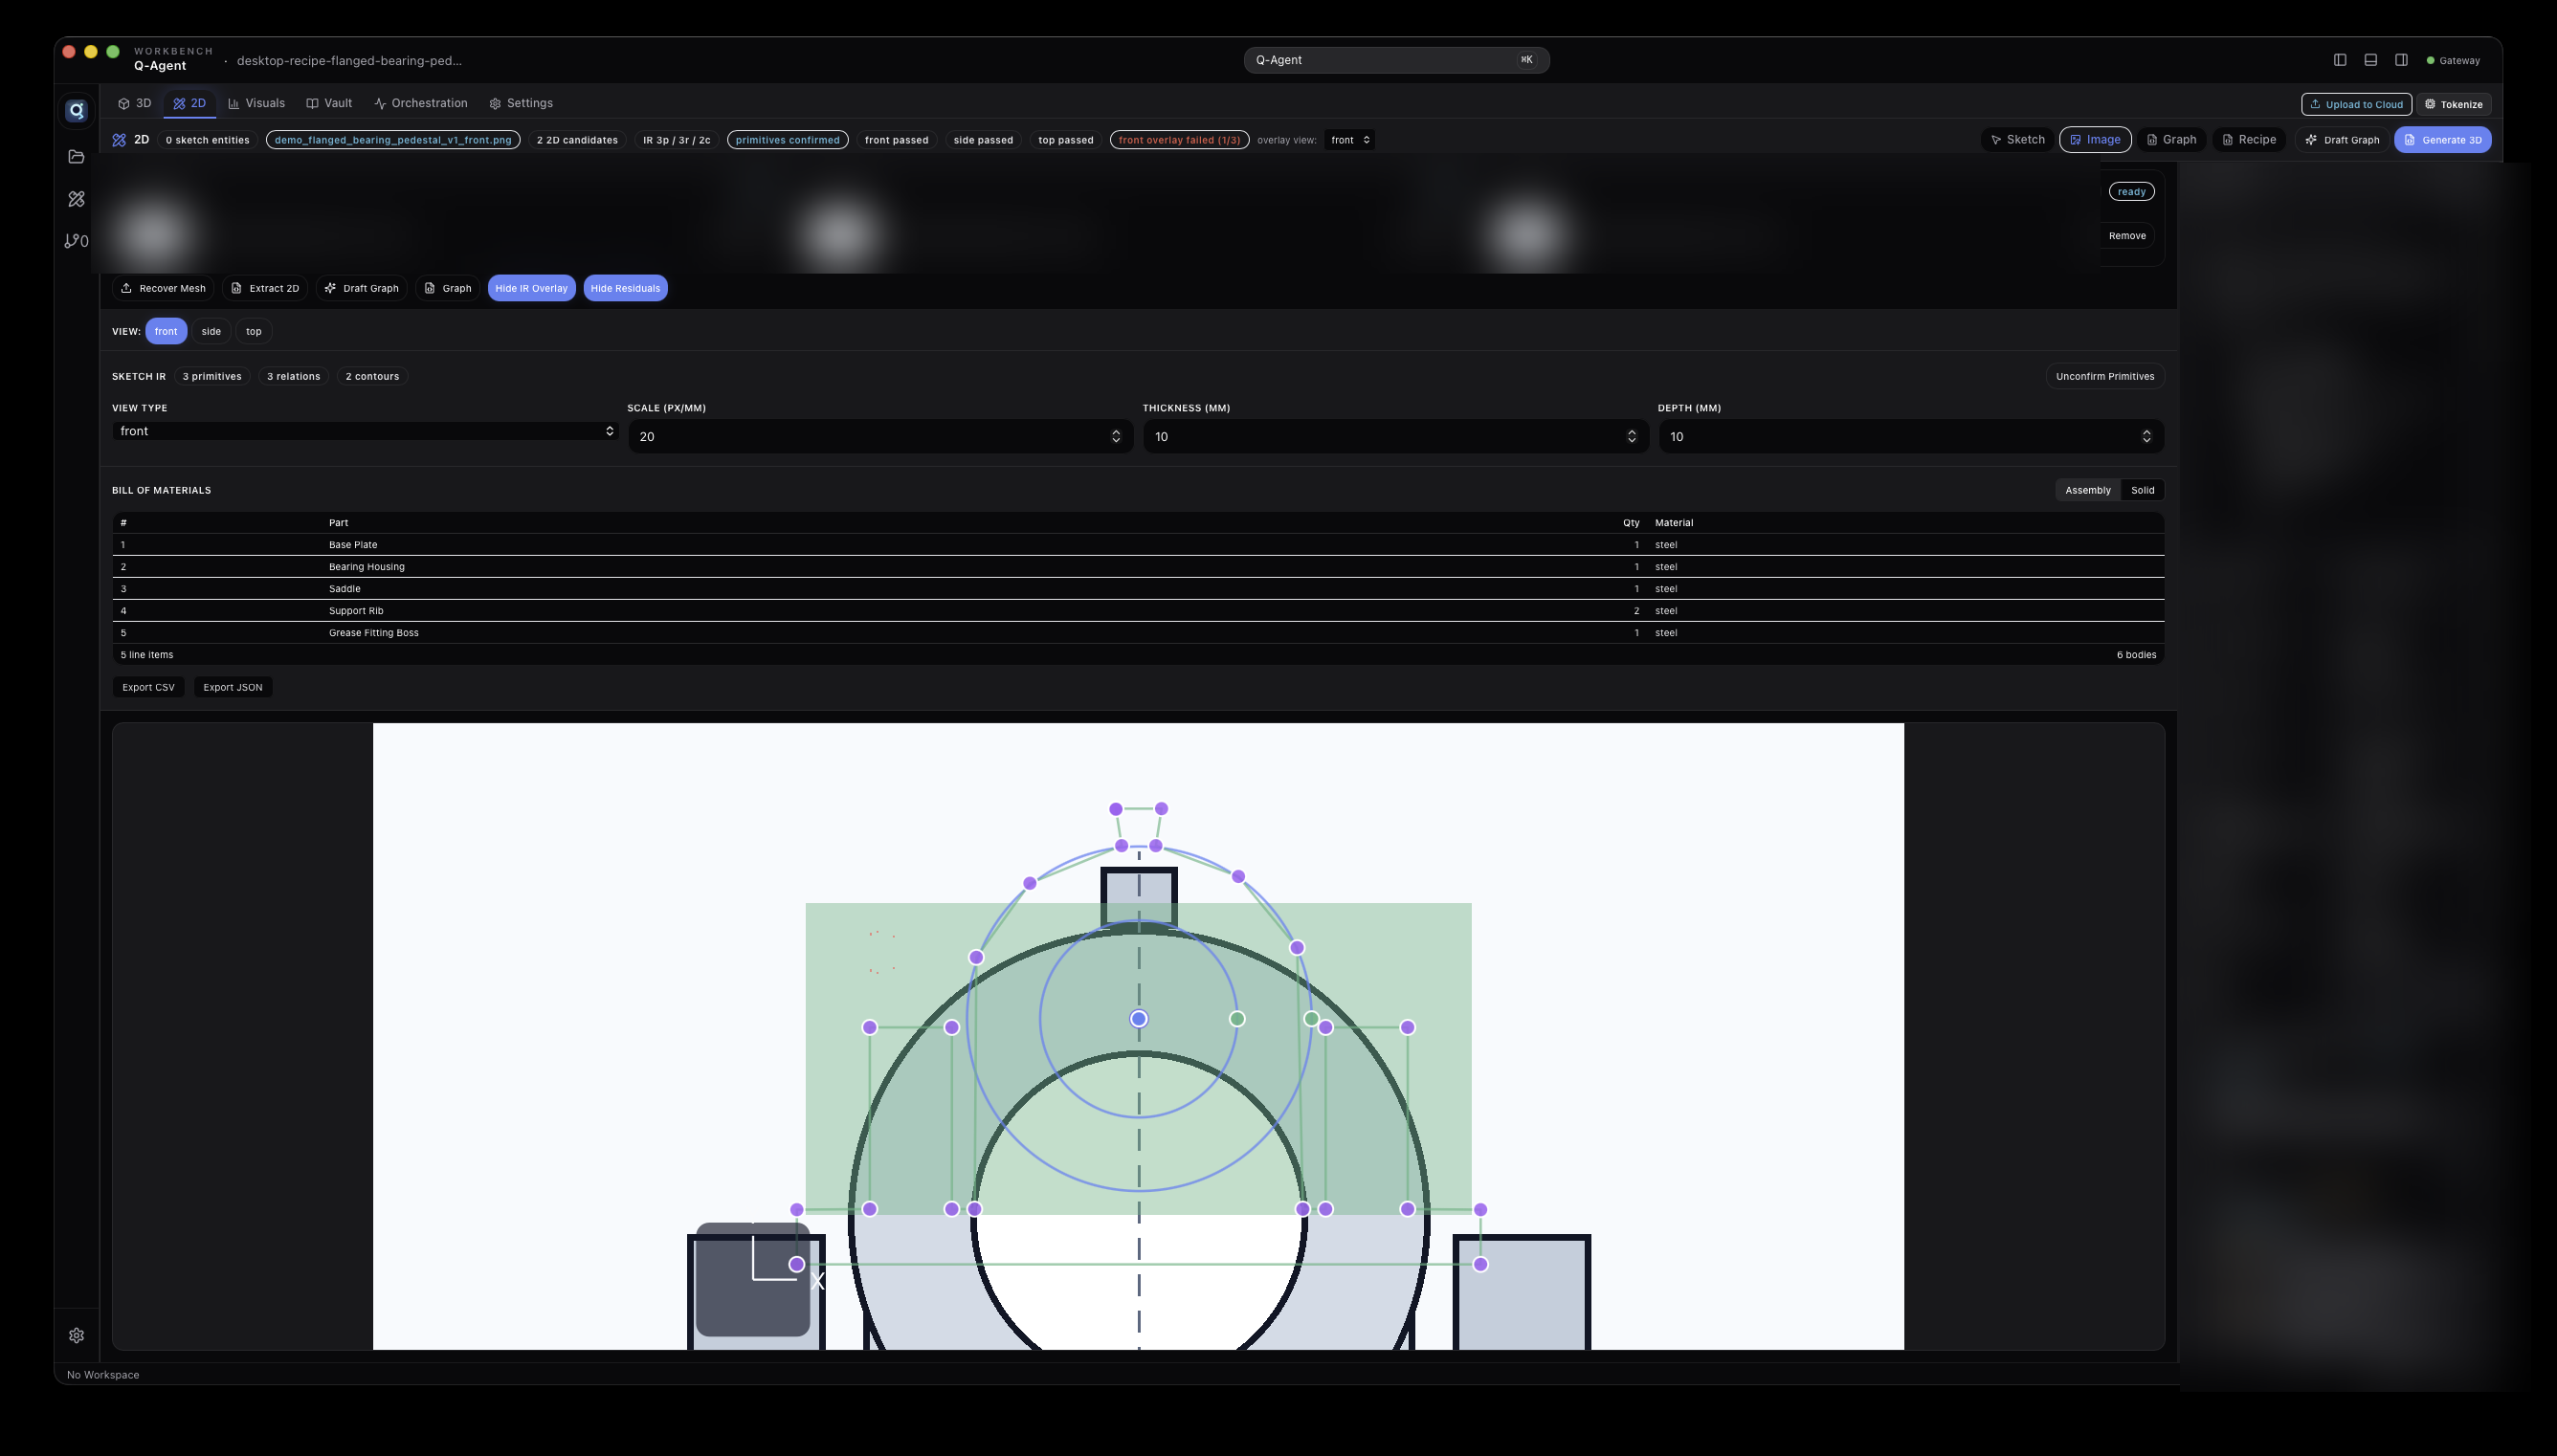Image resolution: width=2557 pixels, height=1456 pixels.
Task: Click the 3 relations chip
Action: [293, 376]
